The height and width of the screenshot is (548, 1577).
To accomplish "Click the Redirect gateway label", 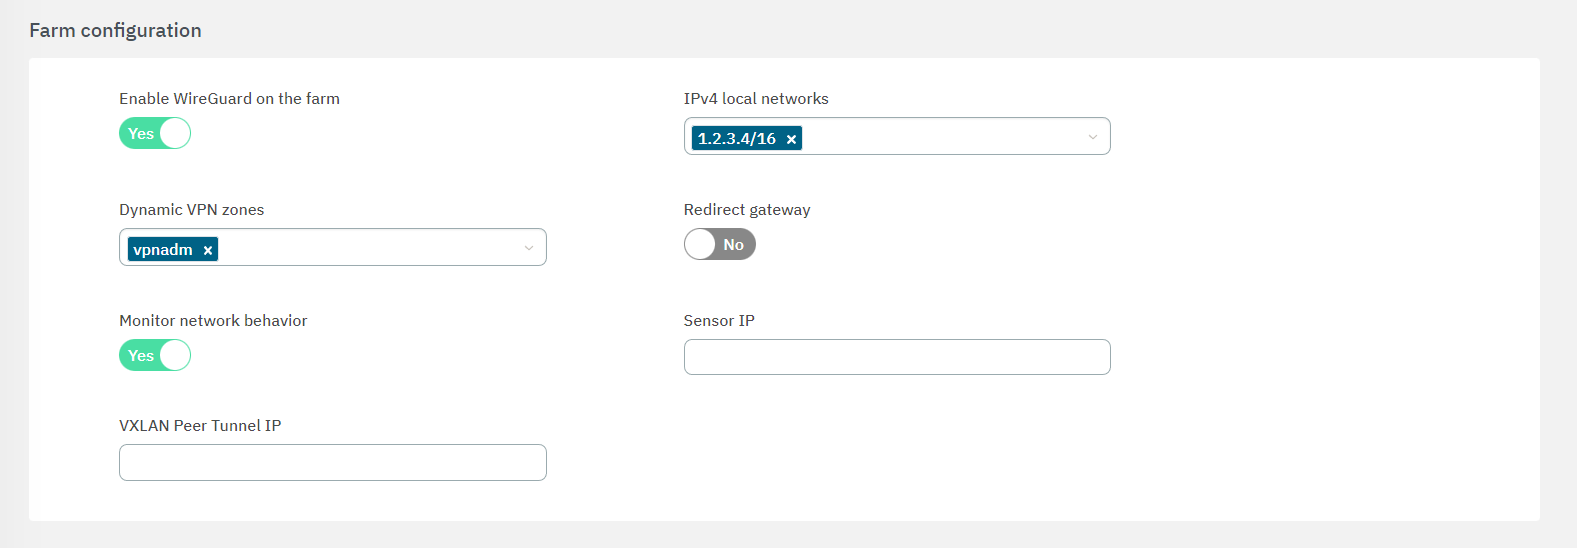I will tap(746, 209).
